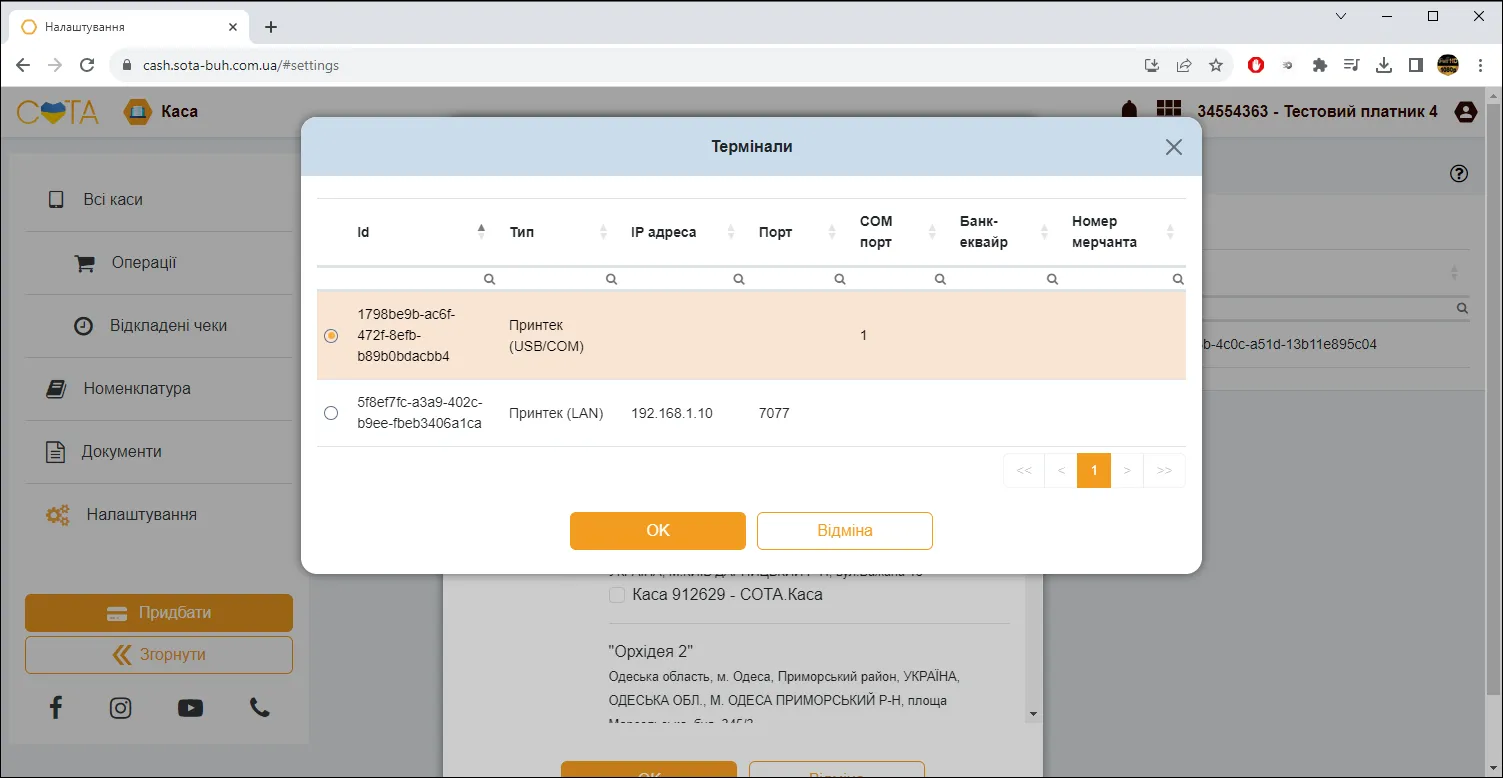Close the Термінали dialog with X
The image size is (1503, 778).
click(x=1174, y=147)
